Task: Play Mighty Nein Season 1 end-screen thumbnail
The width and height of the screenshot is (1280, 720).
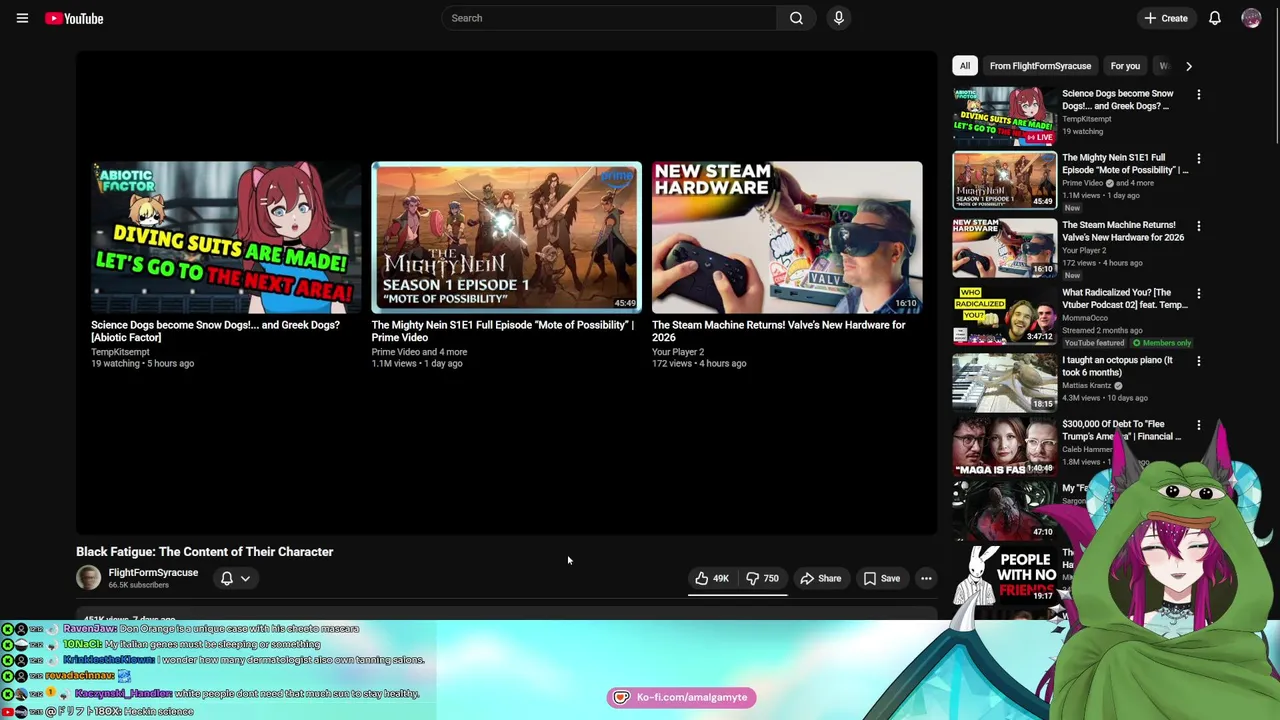Action: coord(506,237)
